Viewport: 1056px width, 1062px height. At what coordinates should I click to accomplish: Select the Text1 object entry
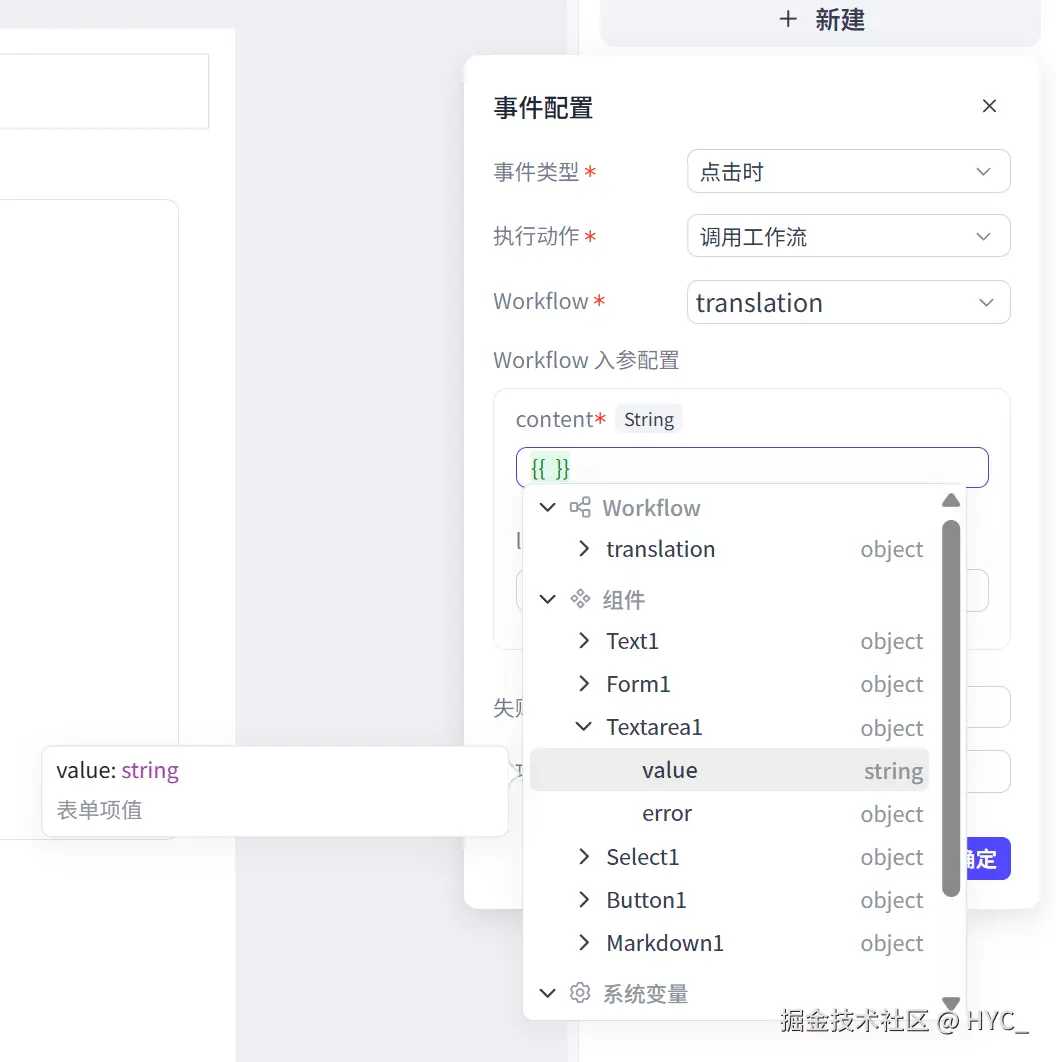point(730,641)
